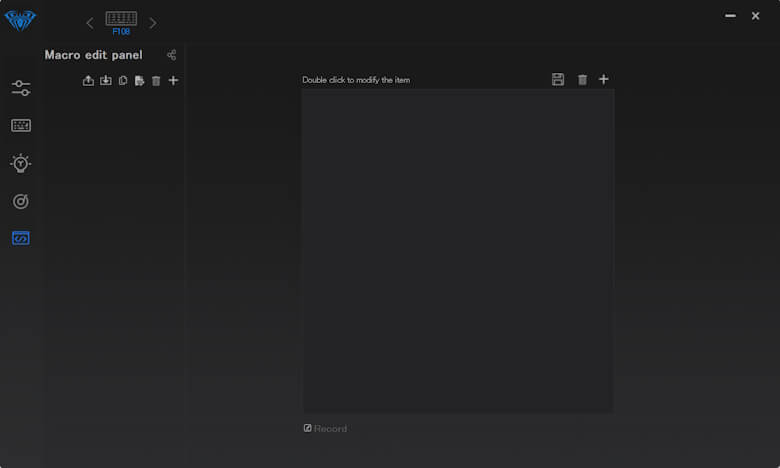Select the macro editor sidebar icon

[21, 238]
